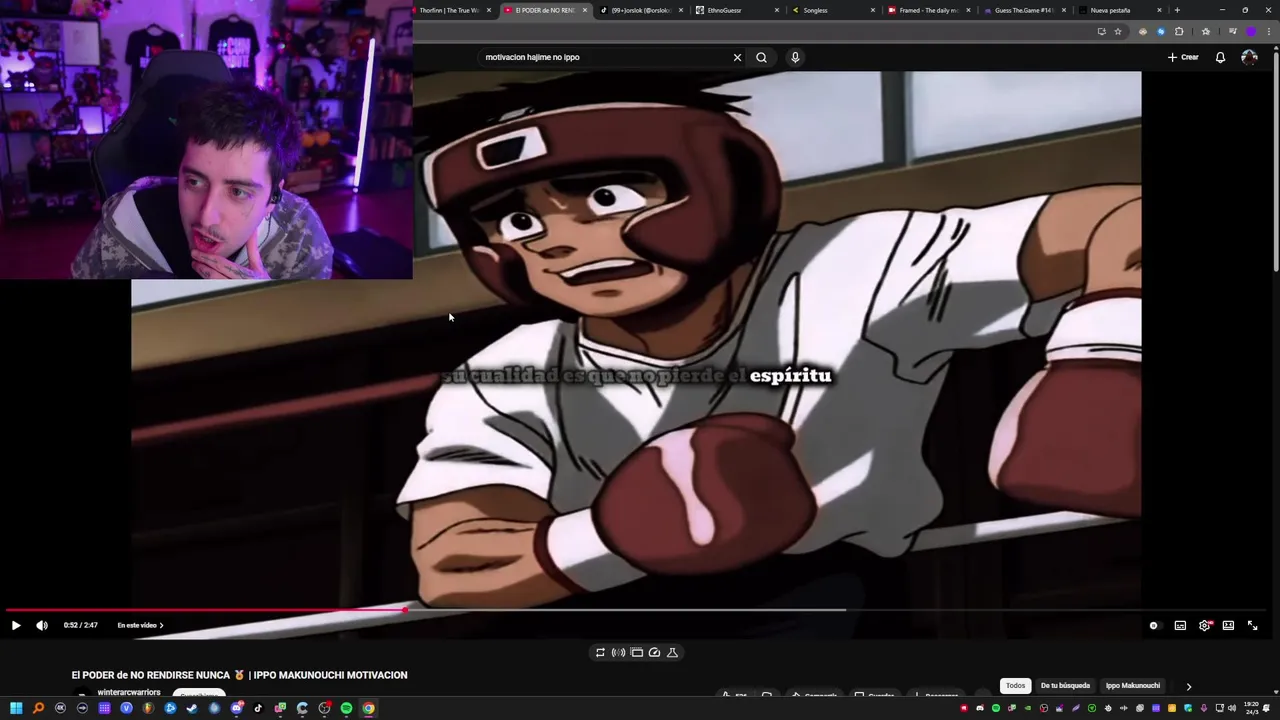Viewport: 1280px width, 720px height.
Task: Mute the video volume speaker icon
Action: [42, 625]
